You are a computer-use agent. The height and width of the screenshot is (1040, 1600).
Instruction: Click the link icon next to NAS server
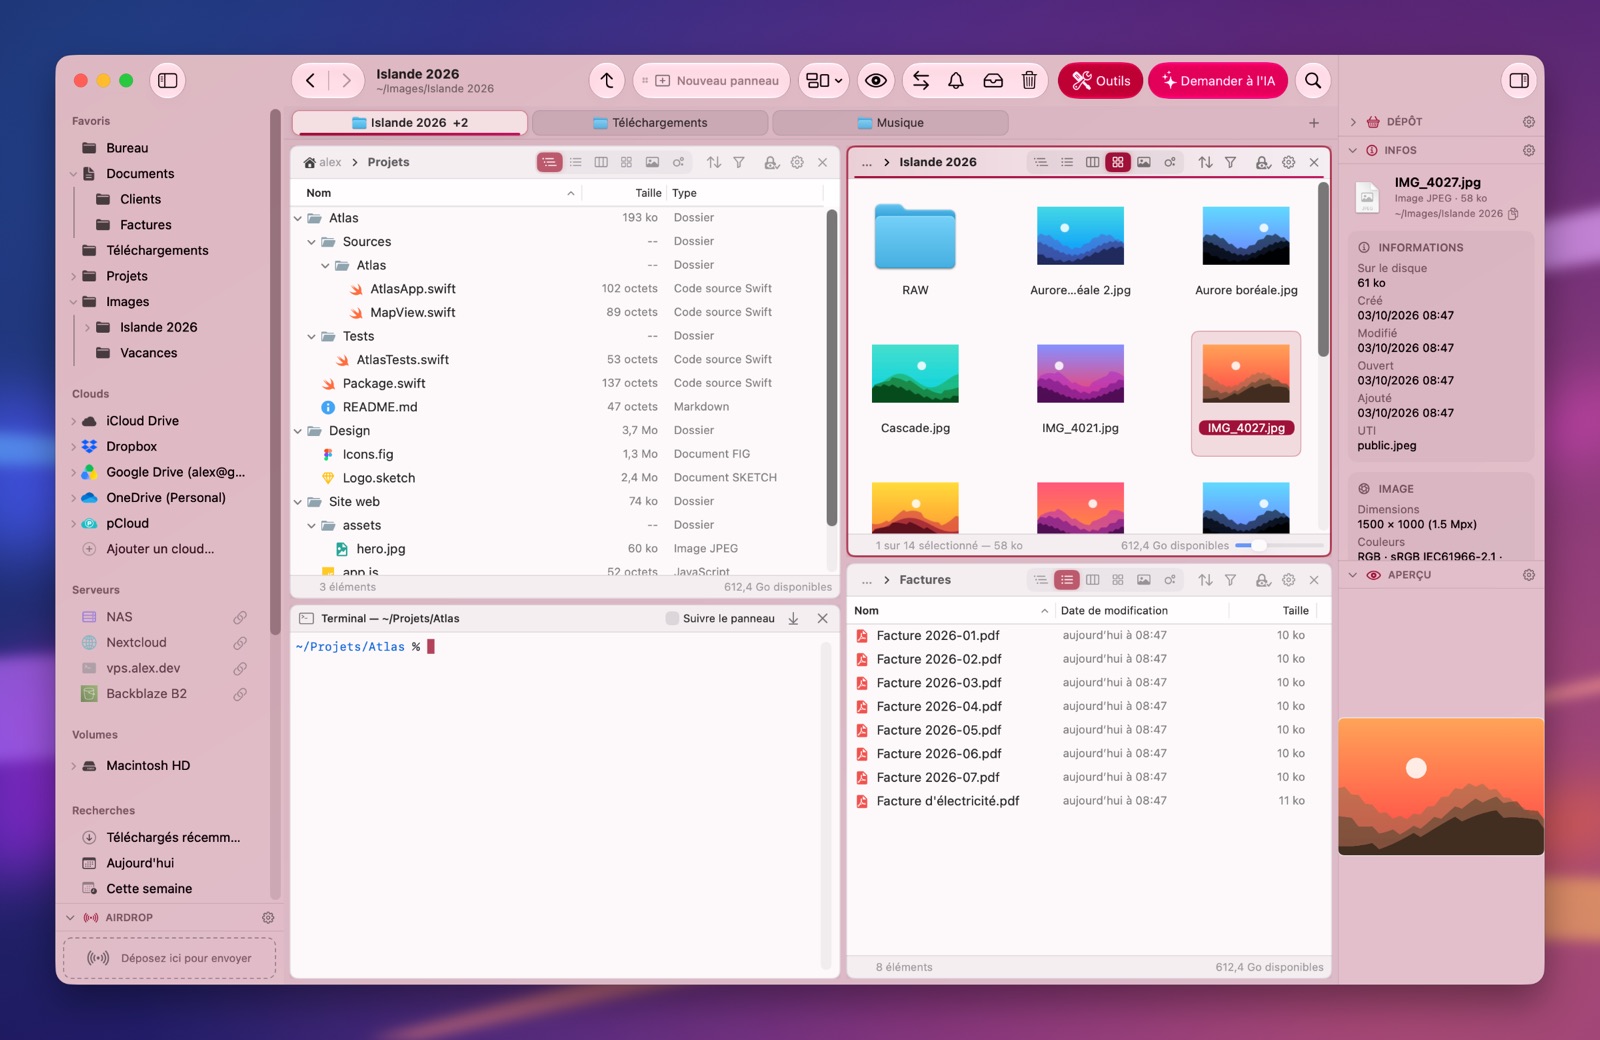[x=240, y=618]
